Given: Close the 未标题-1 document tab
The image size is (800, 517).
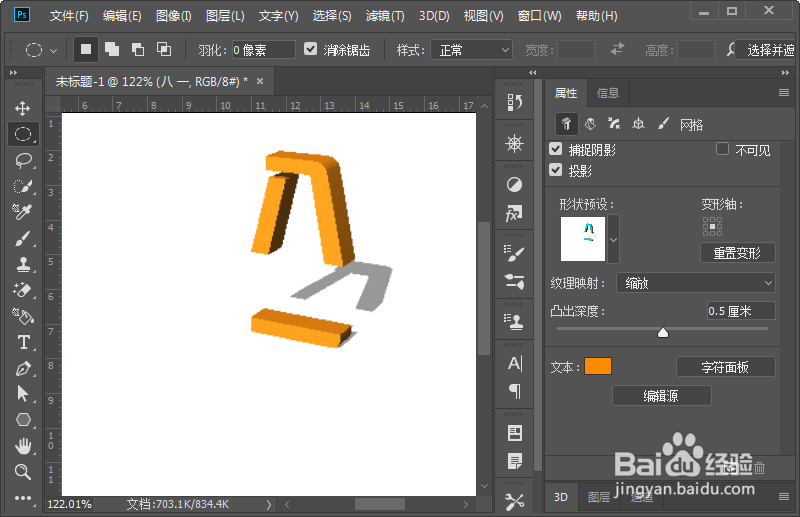Looking at the screenshot, I should click(x=260, y=81).
